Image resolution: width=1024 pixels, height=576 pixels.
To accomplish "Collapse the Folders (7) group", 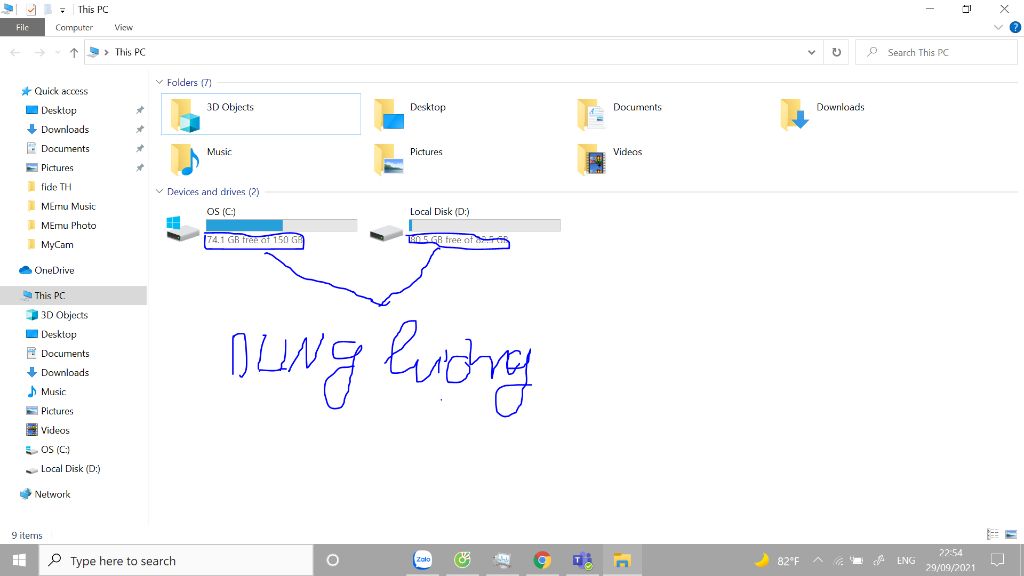I will click(159, 82).
